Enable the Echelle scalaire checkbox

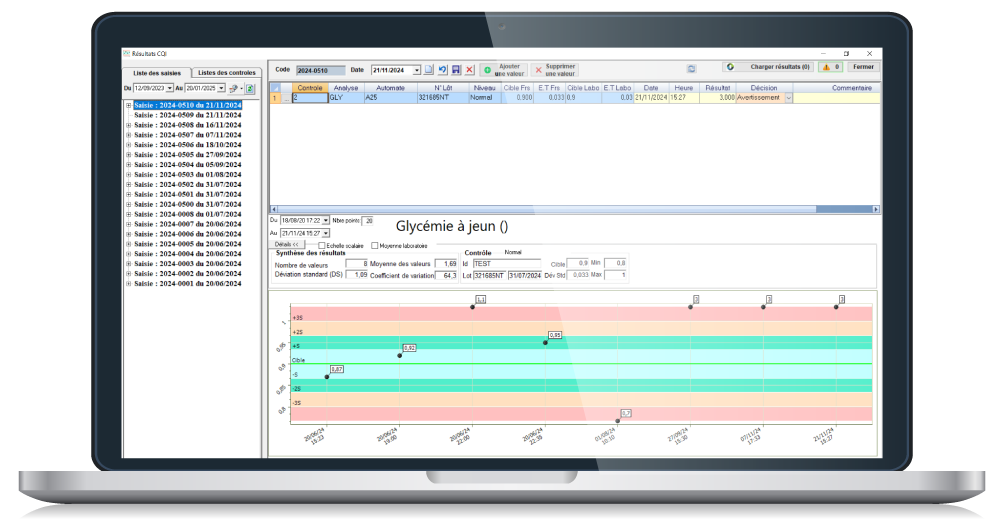[321, 245]
